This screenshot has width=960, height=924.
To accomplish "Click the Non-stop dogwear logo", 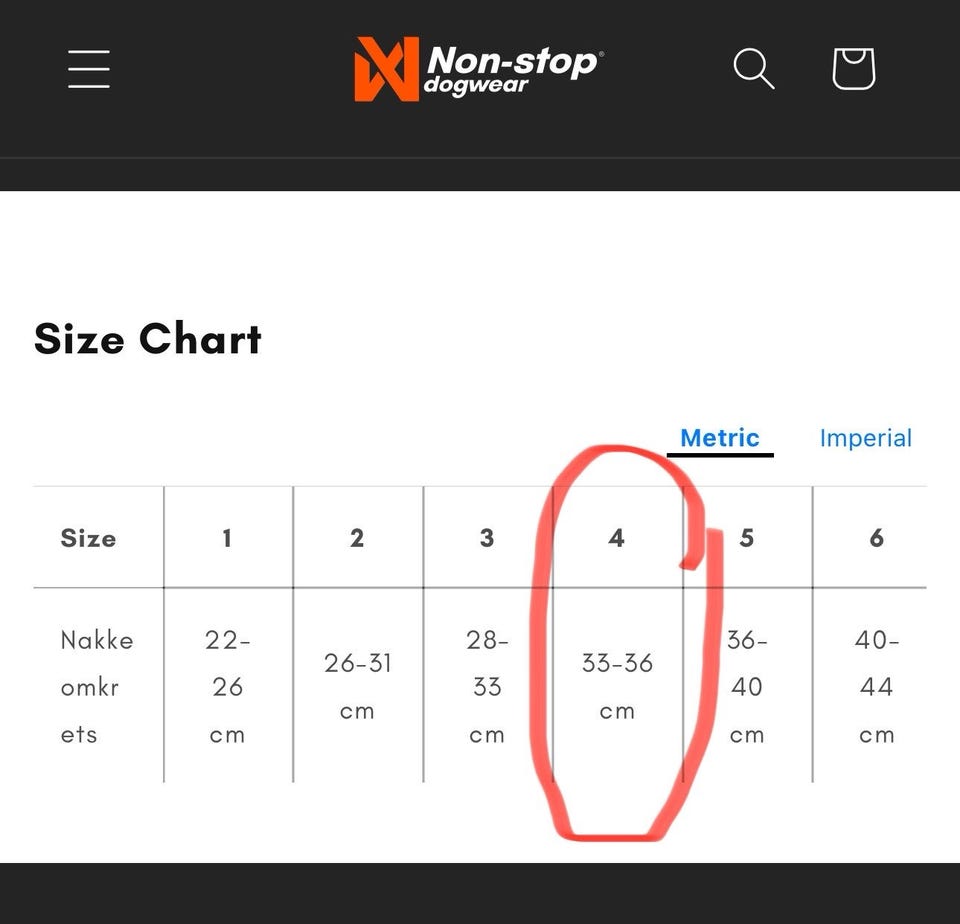I will click(x=479, y=69).
